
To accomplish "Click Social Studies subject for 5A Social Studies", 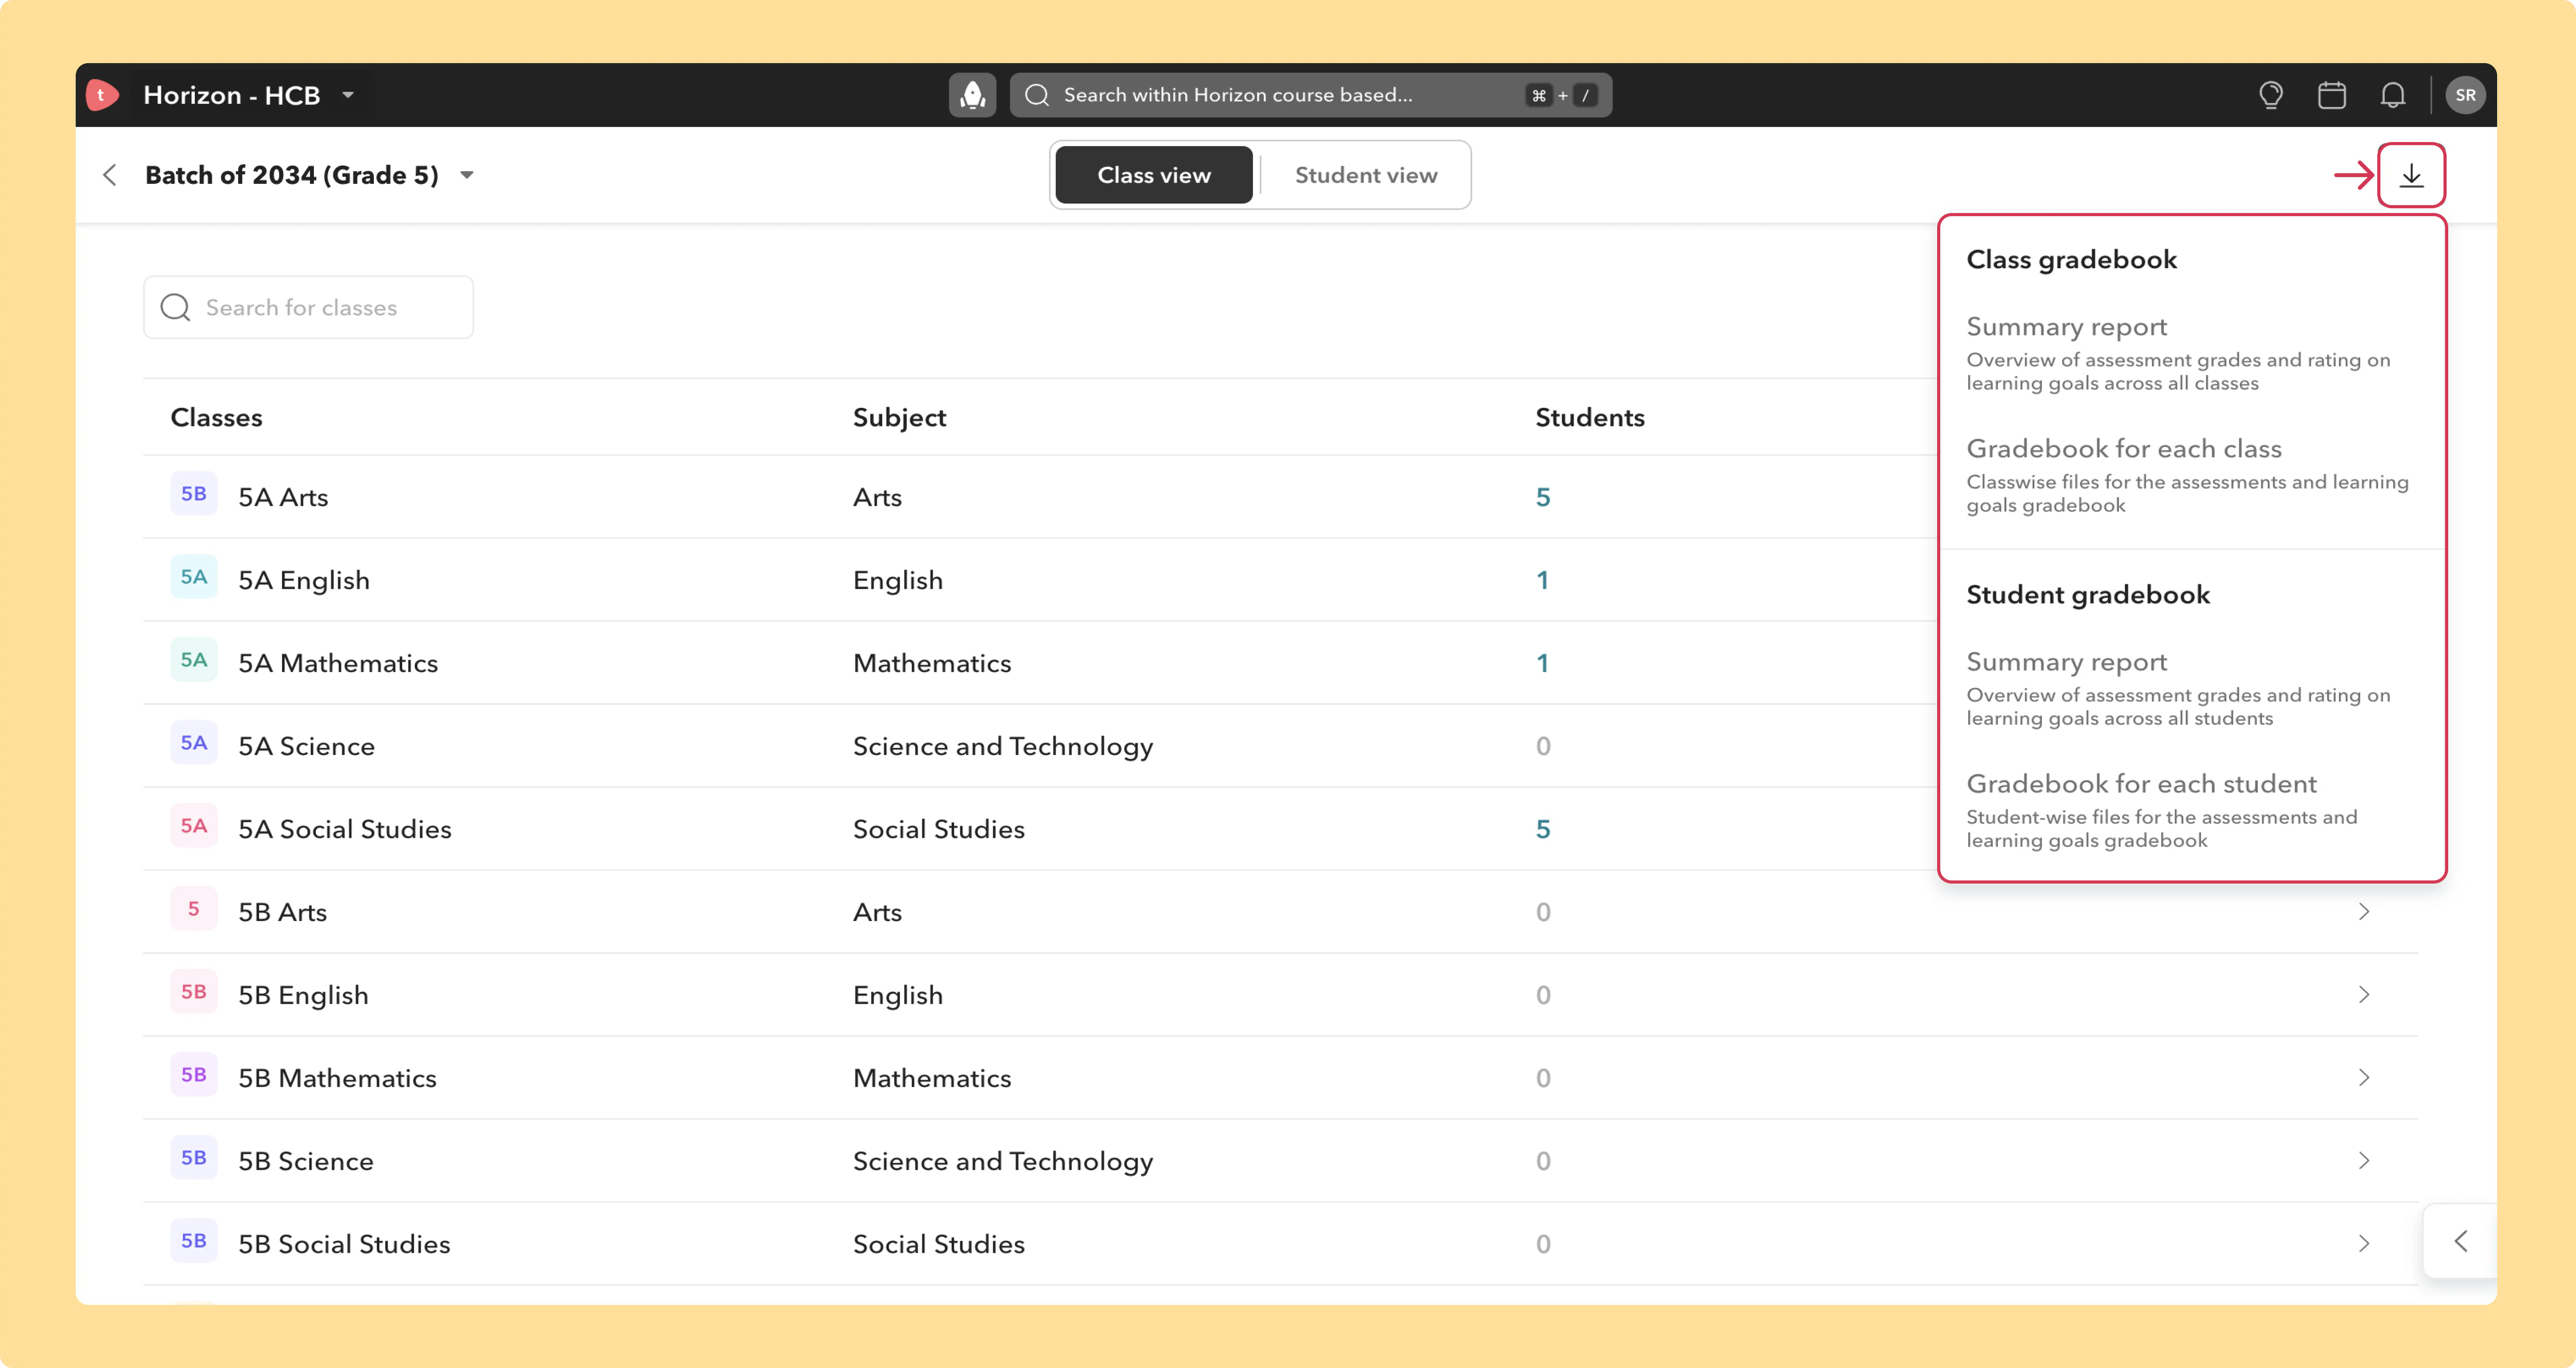I will coord(939,829).
